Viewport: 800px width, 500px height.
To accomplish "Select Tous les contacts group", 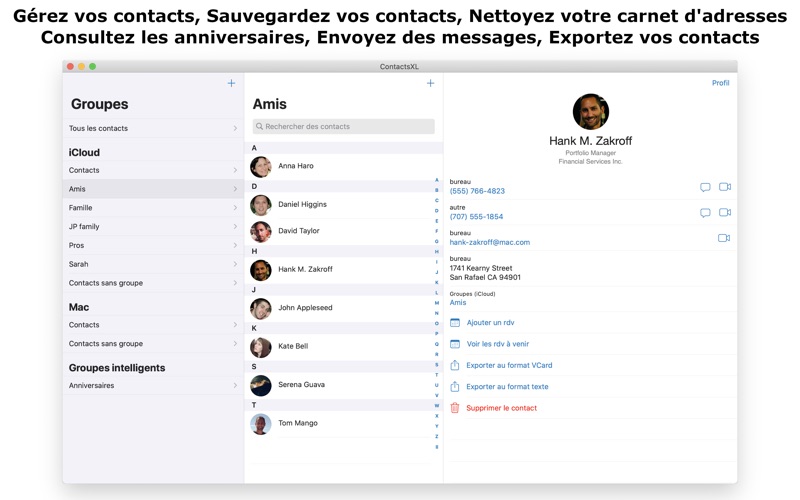I will [153, 129].
